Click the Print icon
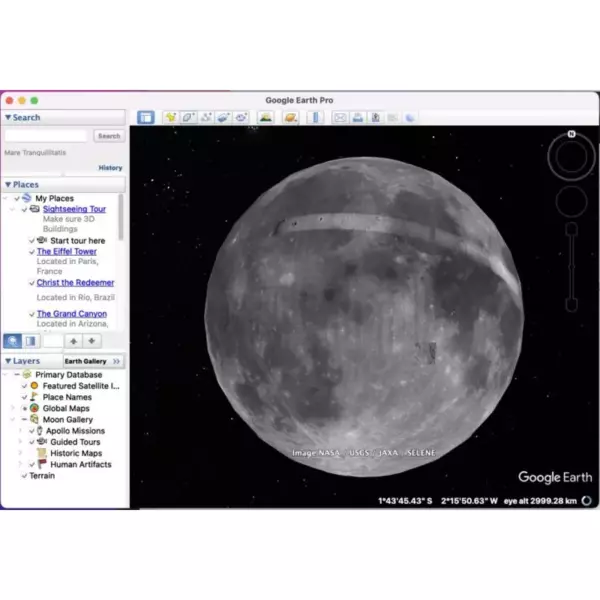 (x=358, y=117)
